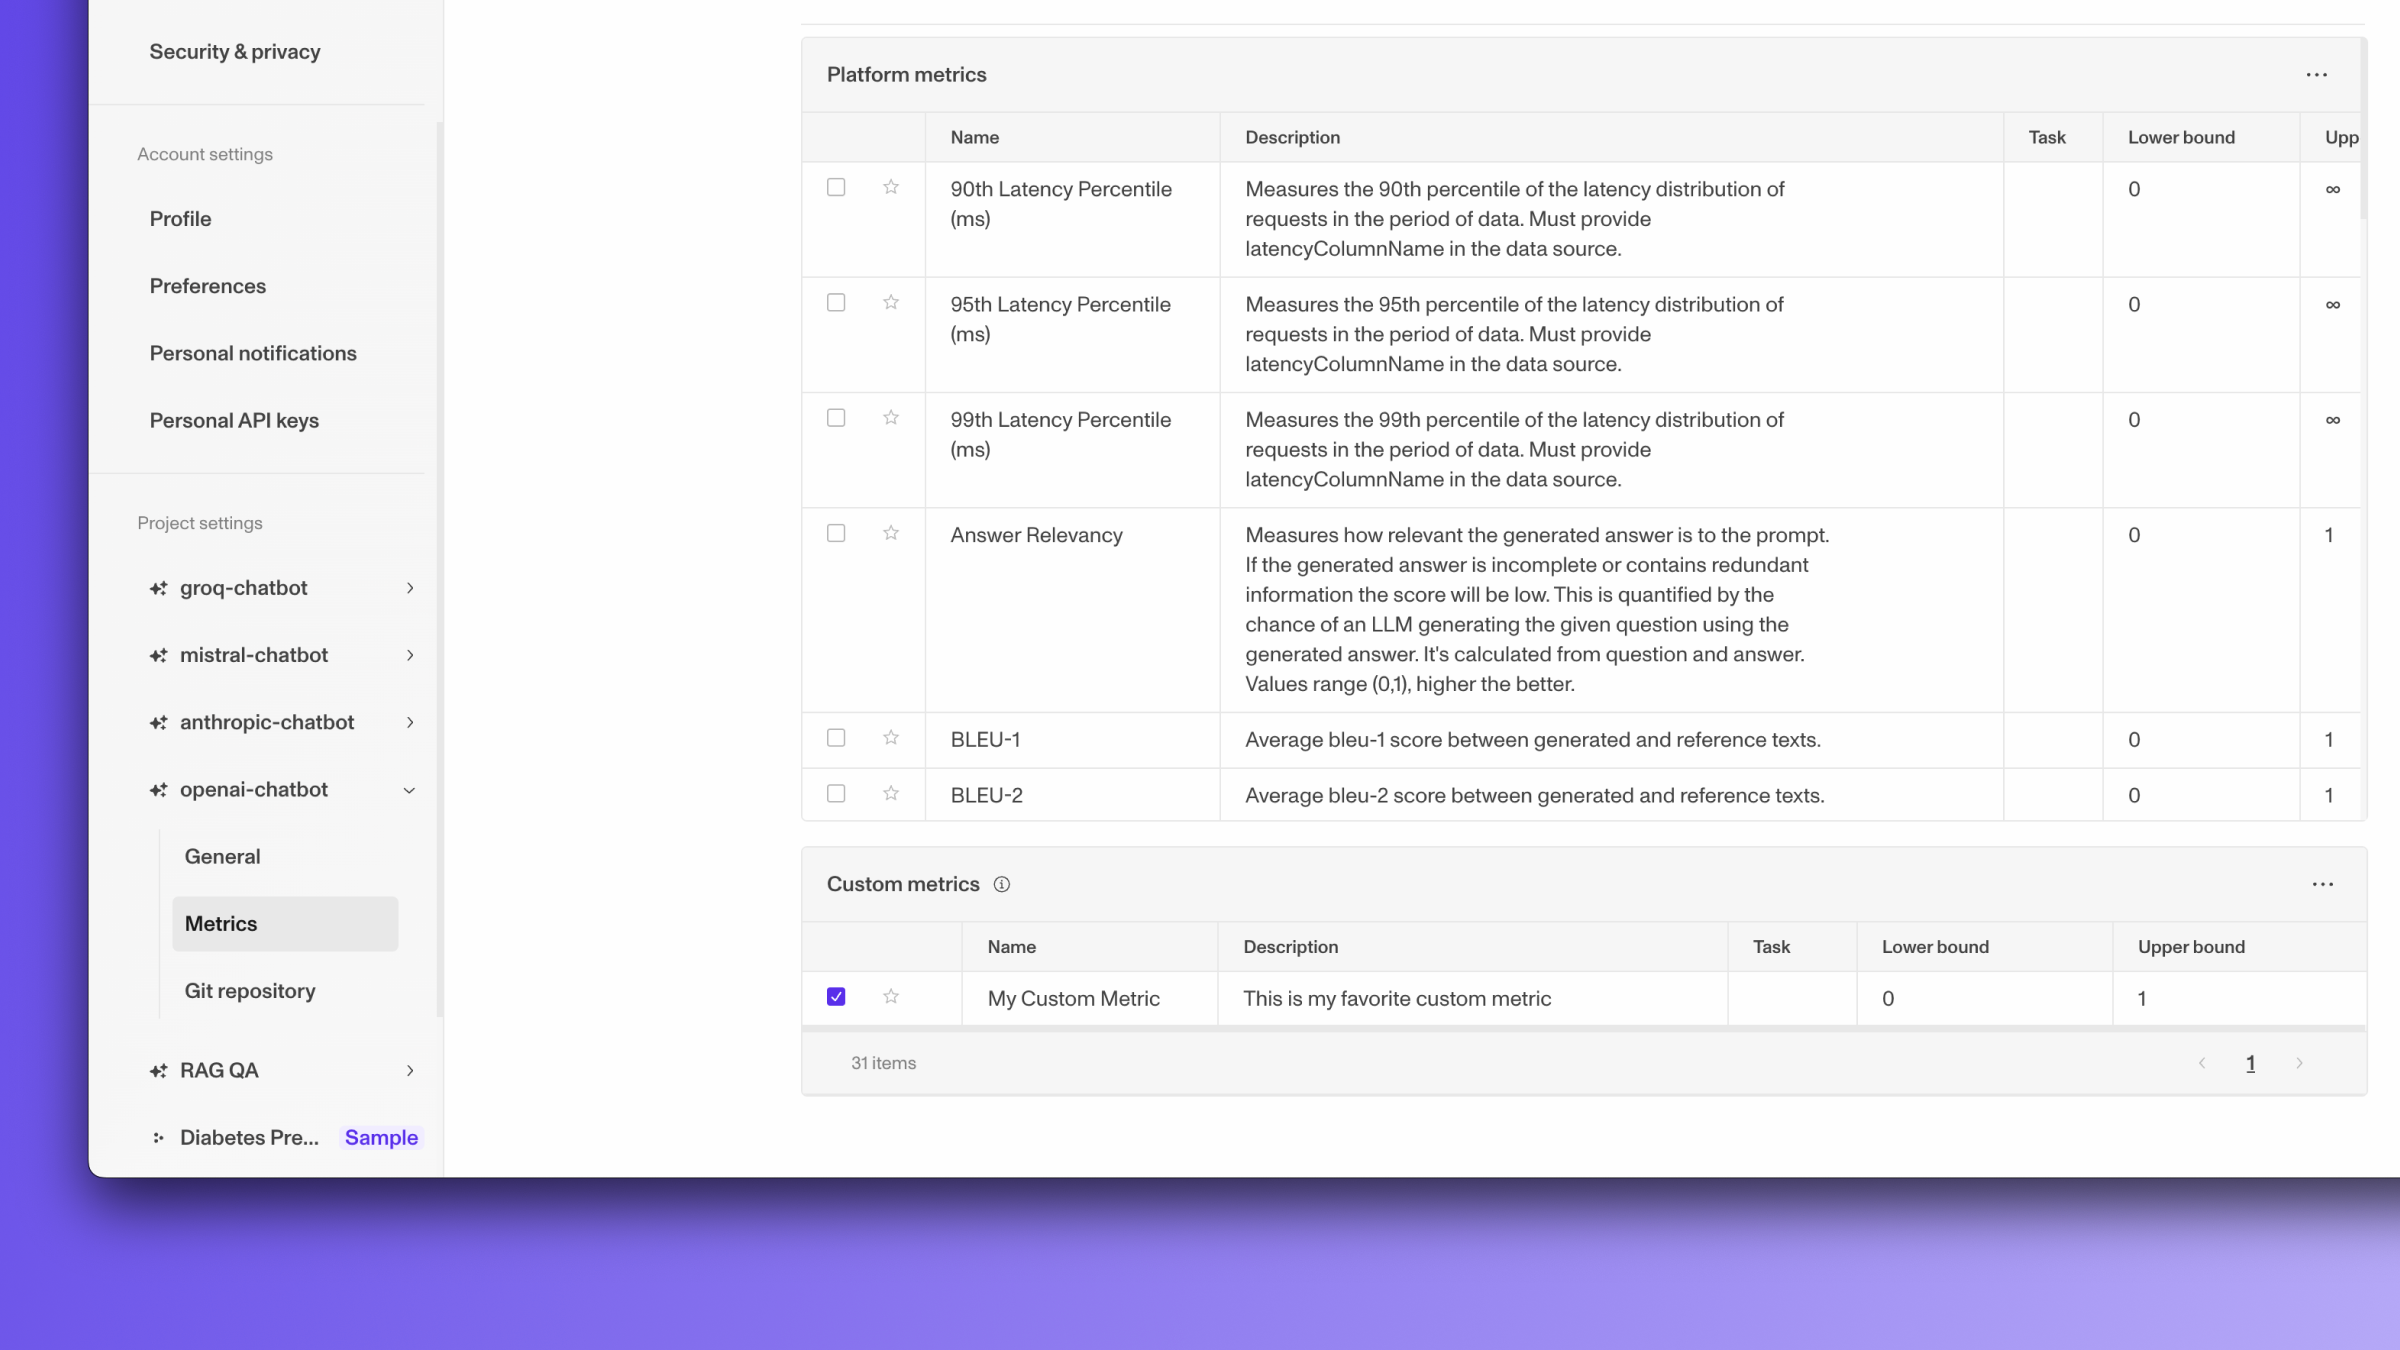Click the Diabetes Pre... project dots icon

(158, 1138)
